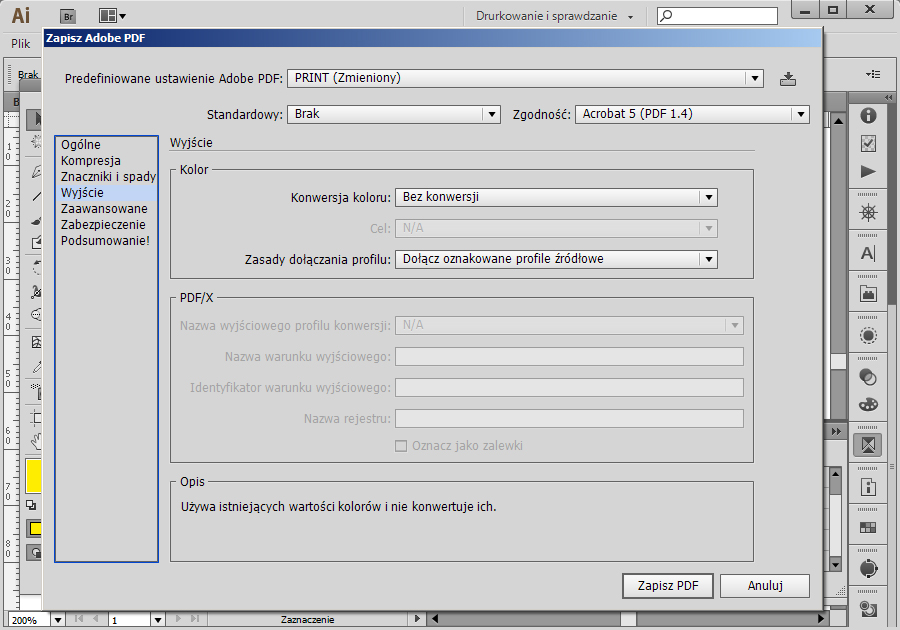Image resolution: width=900 pixels, height=630 pixels.
Task: Open the dotted circle panel icon
Action: coord(868,335)
